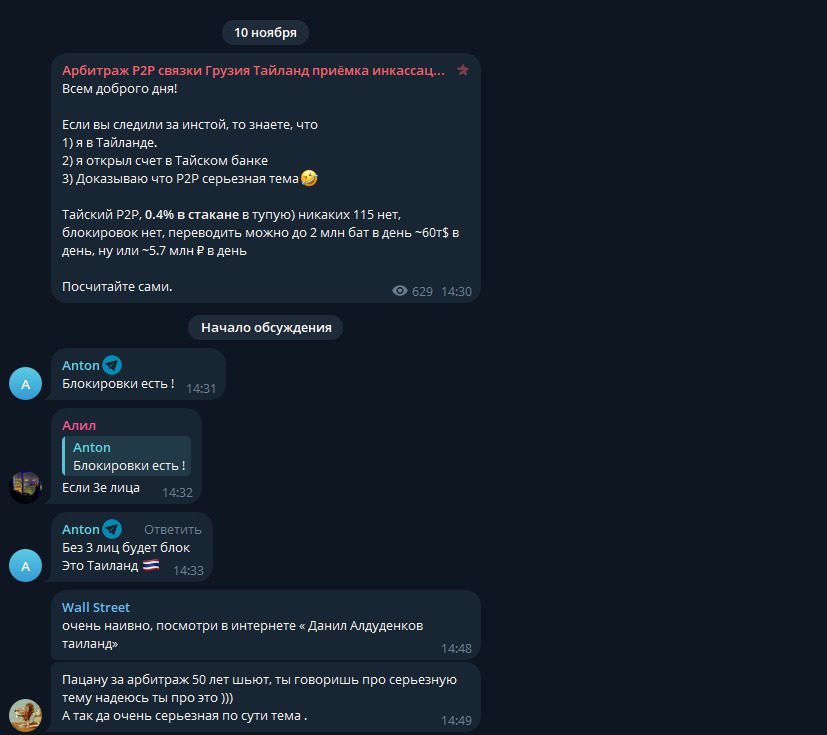Screen dimensions: 827x735
Task: Open Алил's night city avatar
Action: [25, 487]
